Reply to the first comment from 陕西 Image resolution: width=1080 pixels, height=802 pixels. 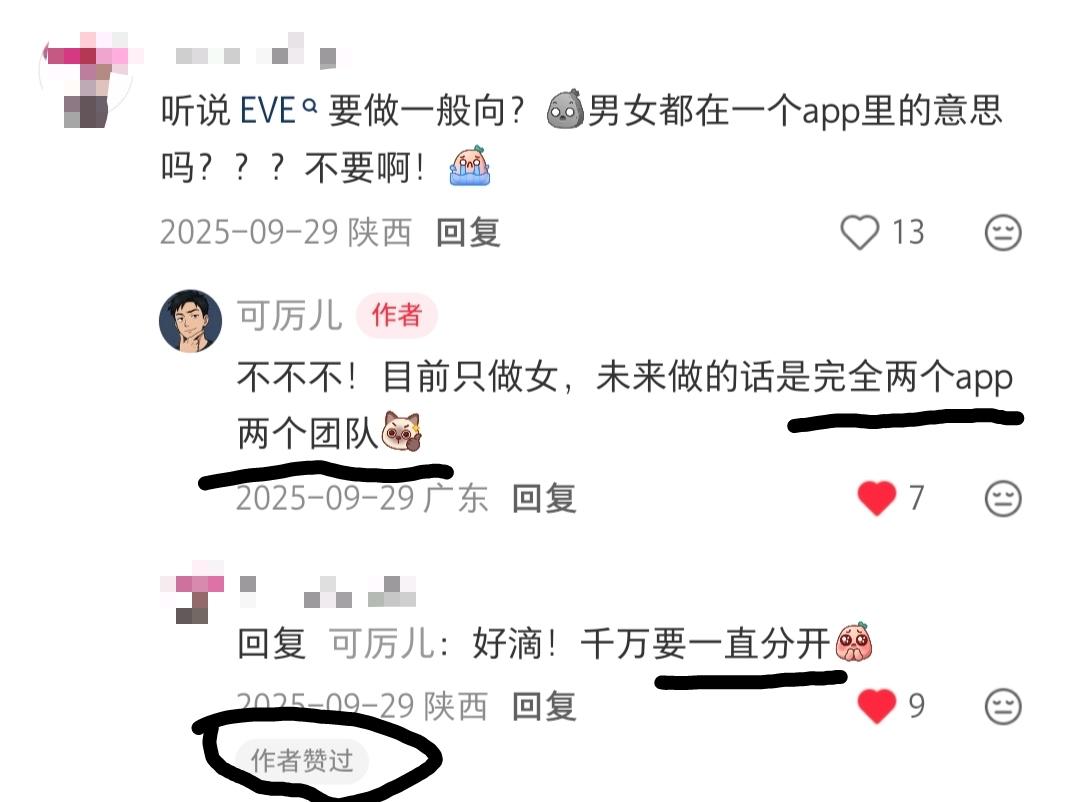click(x=468, y=232)
